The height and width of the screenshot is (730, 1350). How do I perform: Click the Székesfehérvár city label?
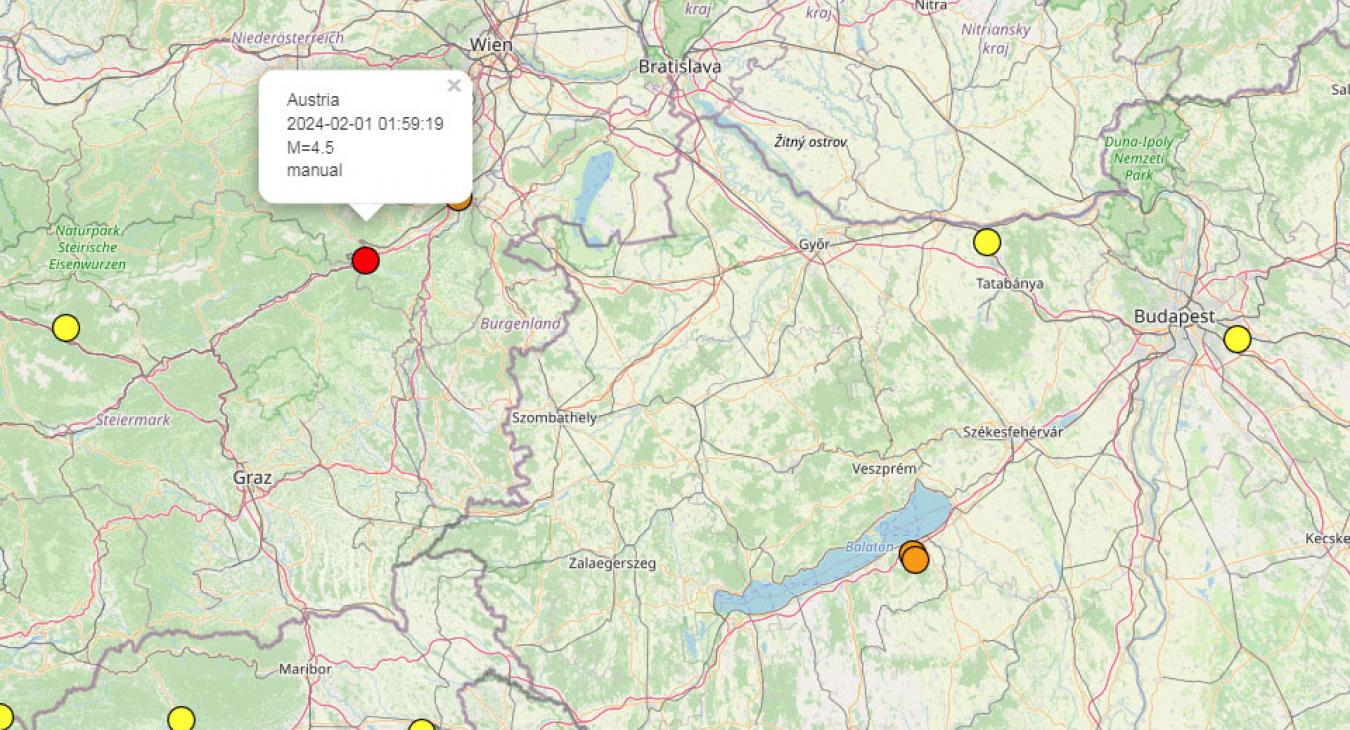[1013, 431]
